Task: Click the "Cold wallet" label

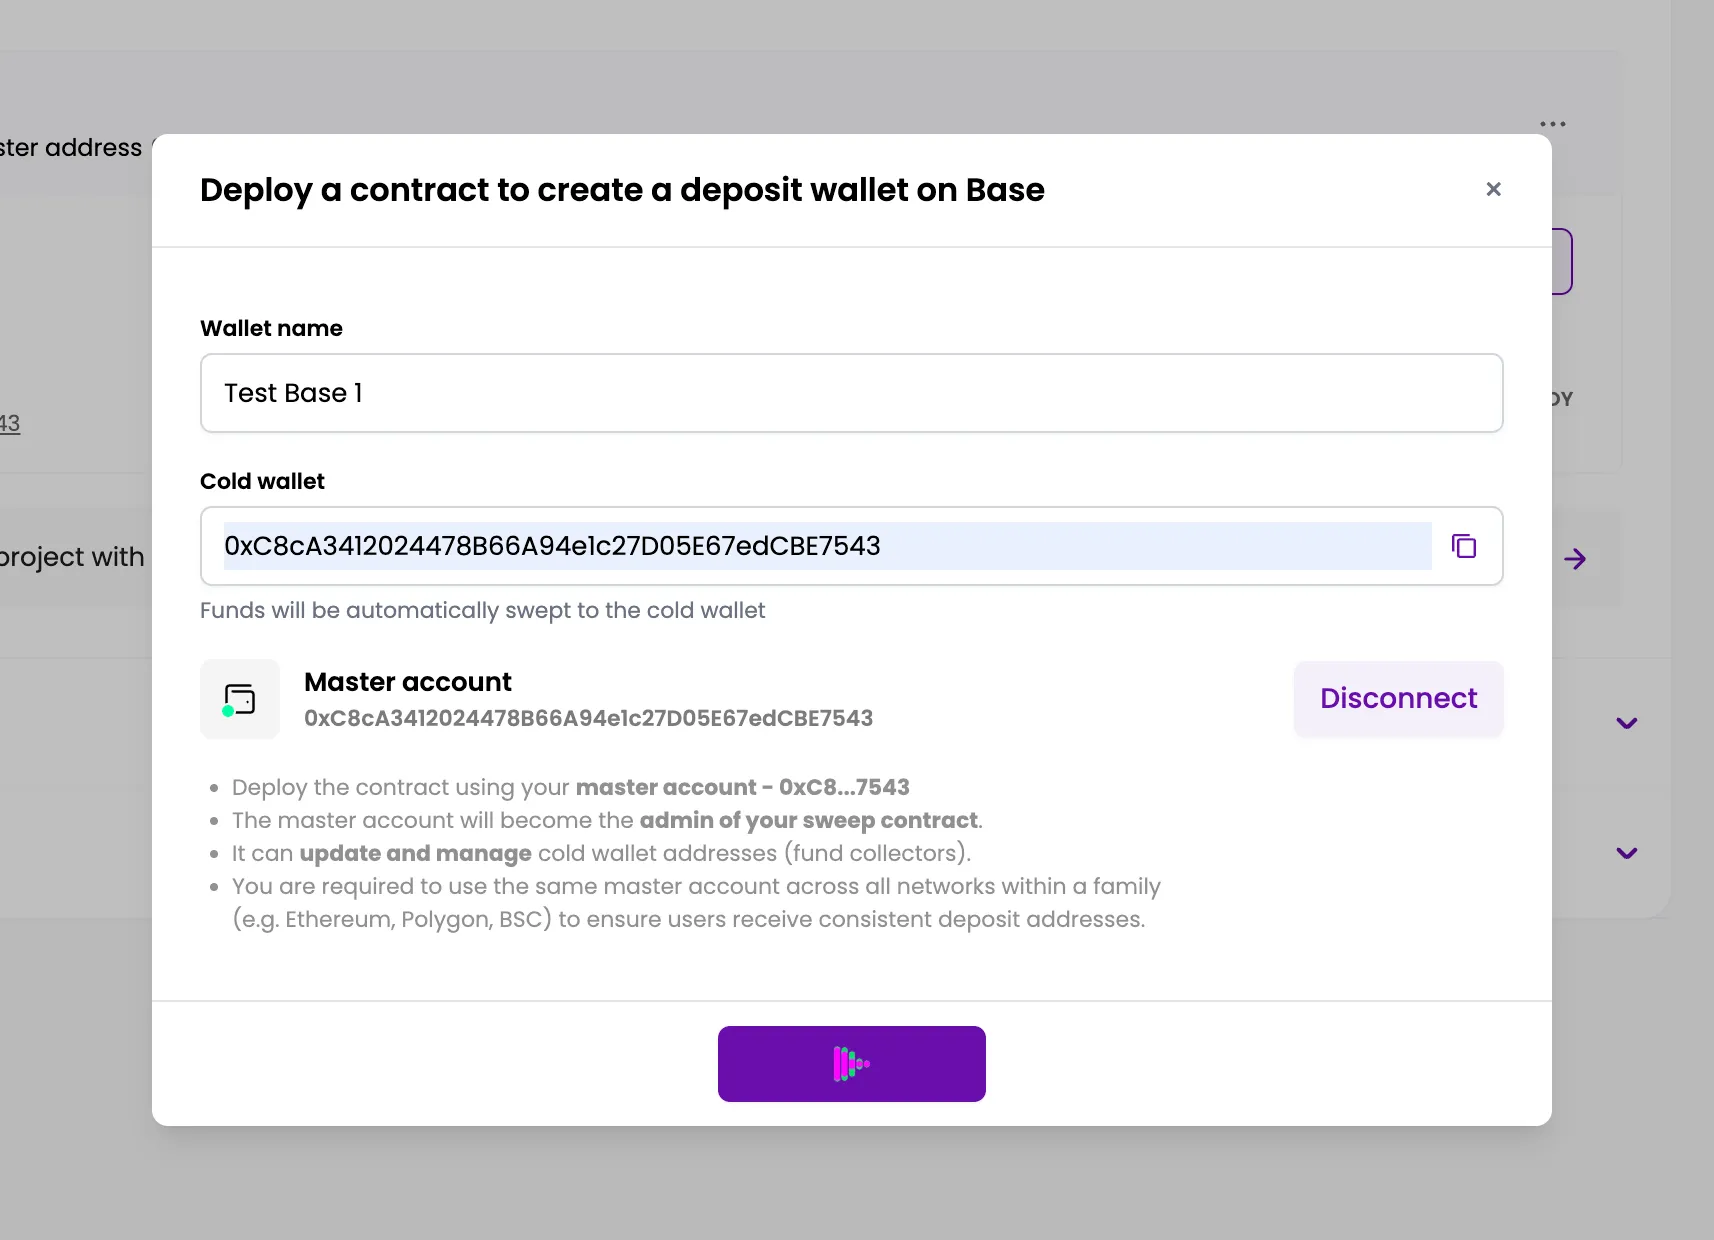Action: point(262,481)
